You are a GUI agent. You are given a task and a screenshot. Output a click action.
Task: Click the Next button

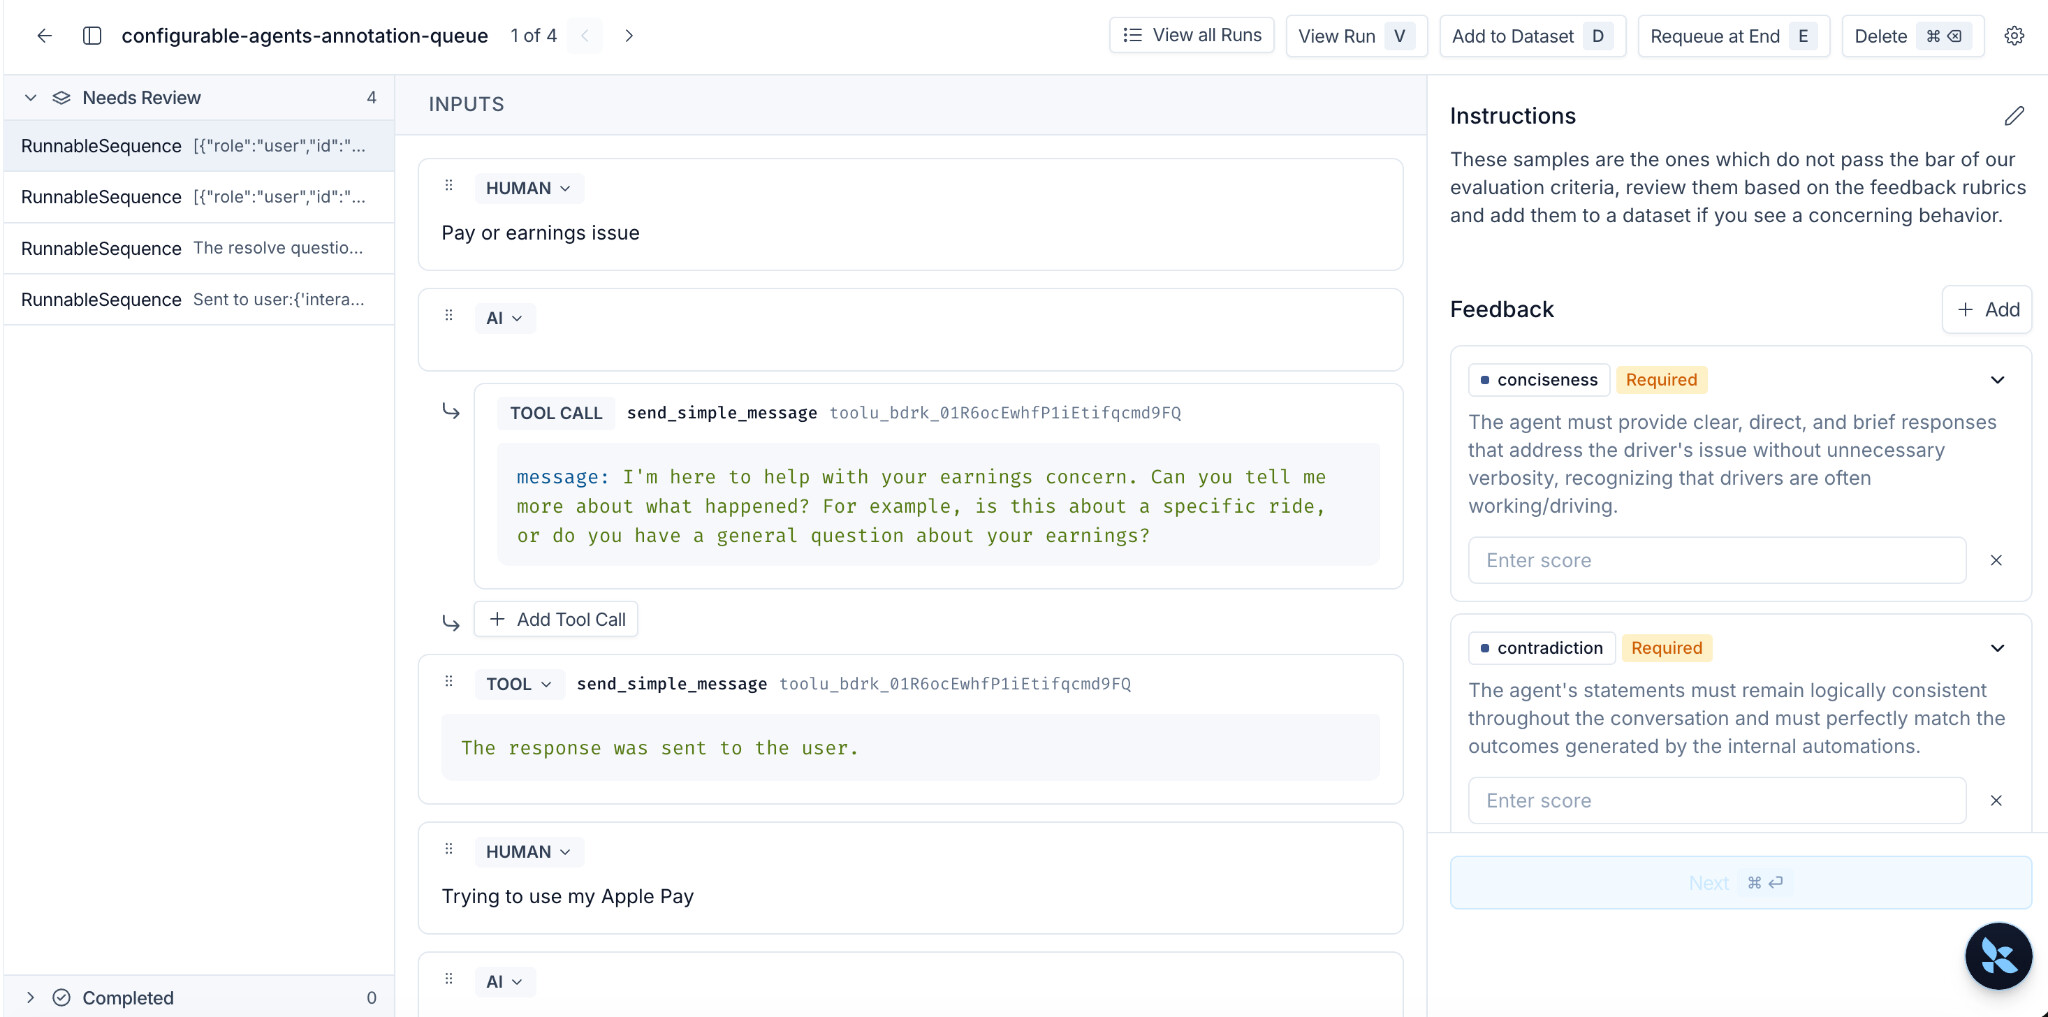1741,883
